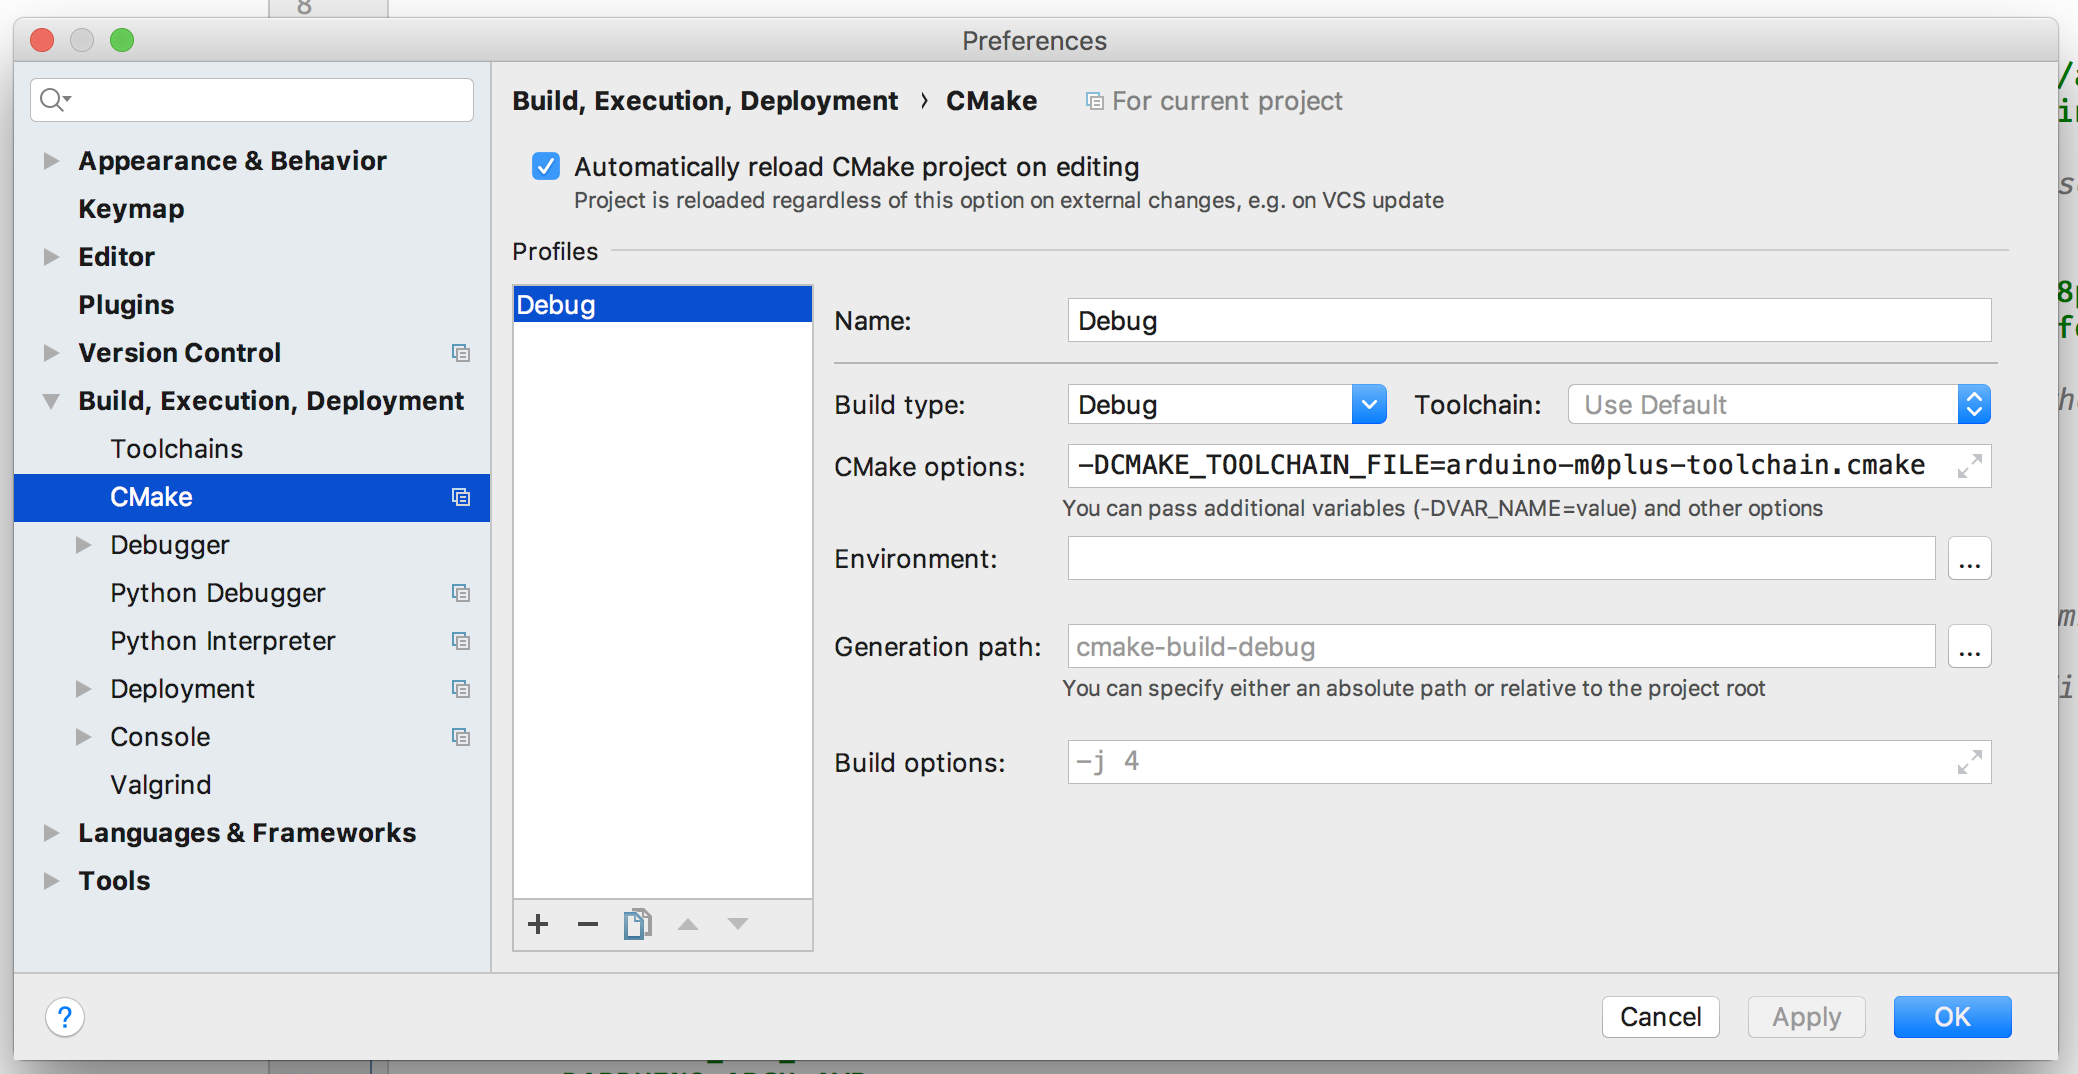Add a new CMake profile

(538, 924)
